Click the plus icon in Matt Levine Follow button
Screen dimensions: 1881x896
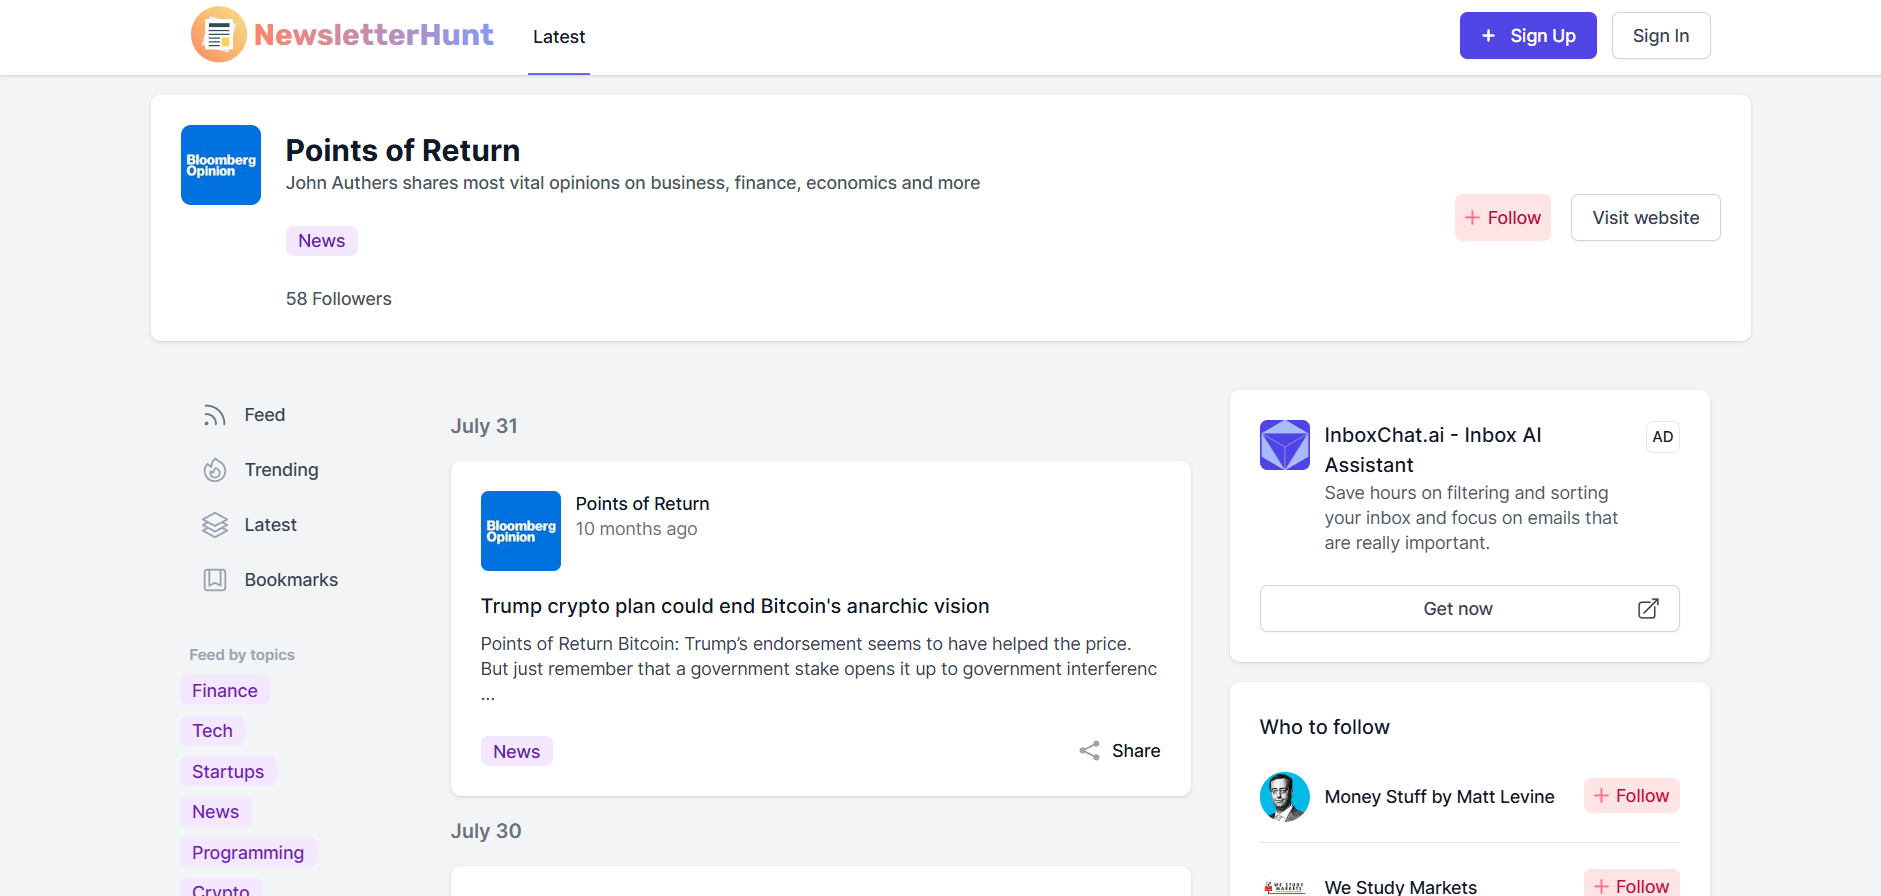coord(1602,796)
